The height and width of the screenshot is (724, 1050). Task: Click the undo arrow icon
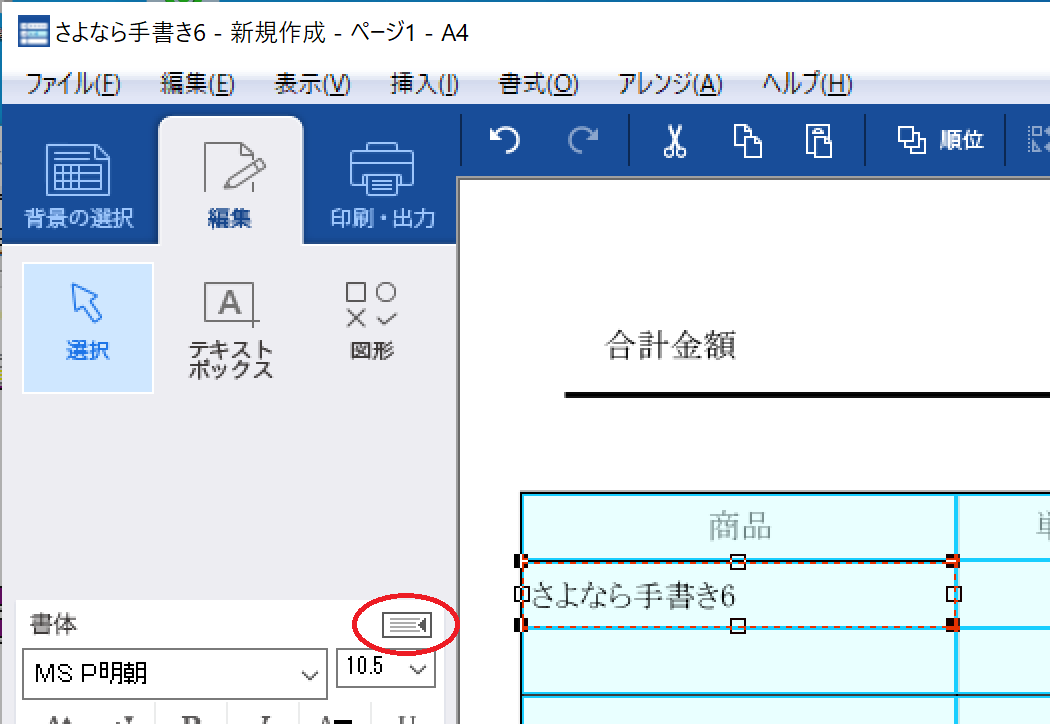point(506,140)
